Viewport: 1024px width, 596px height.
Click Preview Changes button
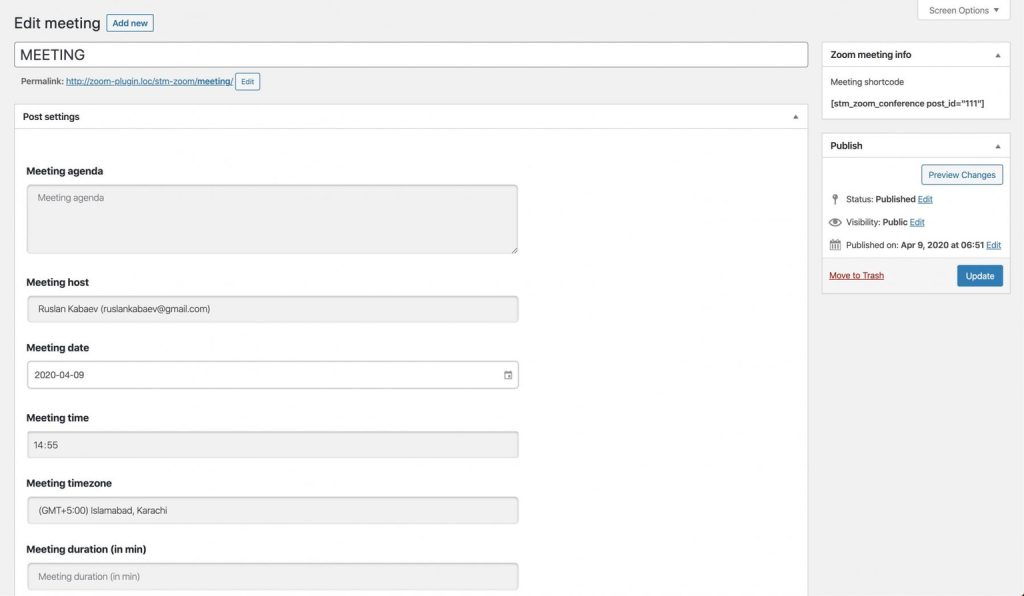(x=961, y=175)
